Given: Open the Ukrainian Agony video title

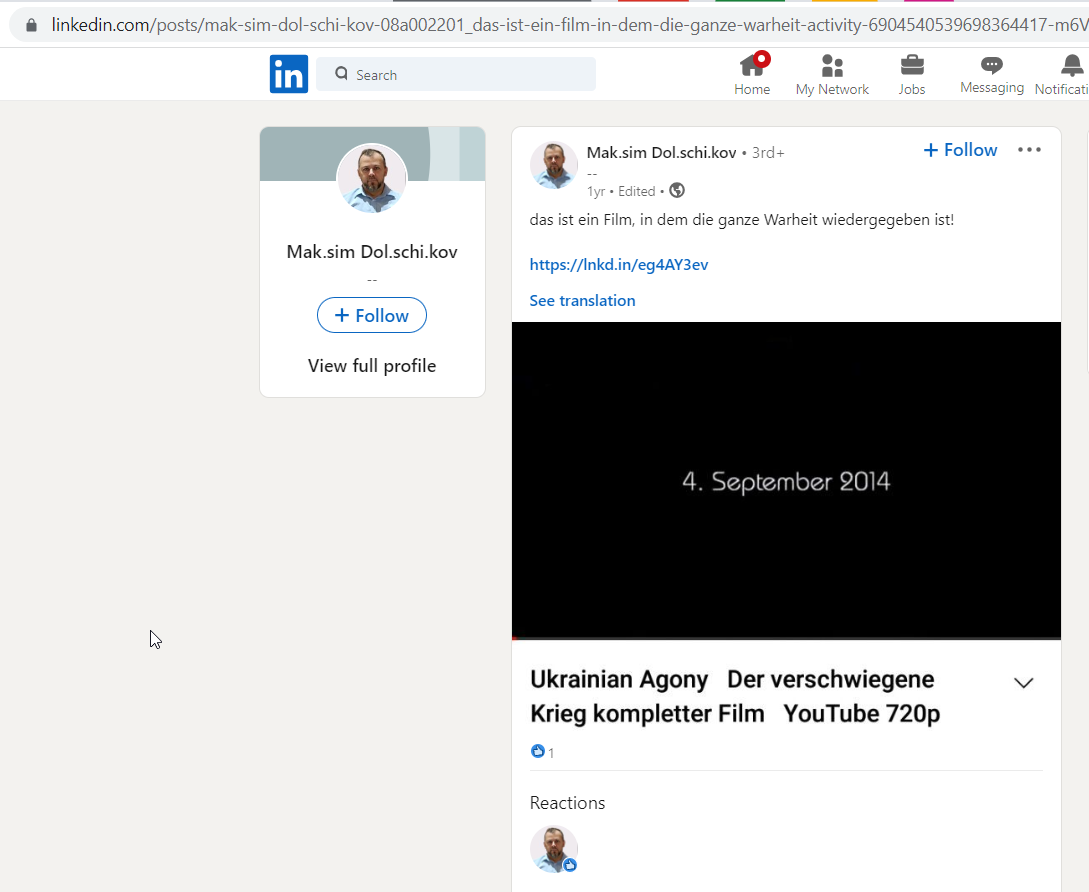Looking at the screenshot, I should click(x=735, y=696).
